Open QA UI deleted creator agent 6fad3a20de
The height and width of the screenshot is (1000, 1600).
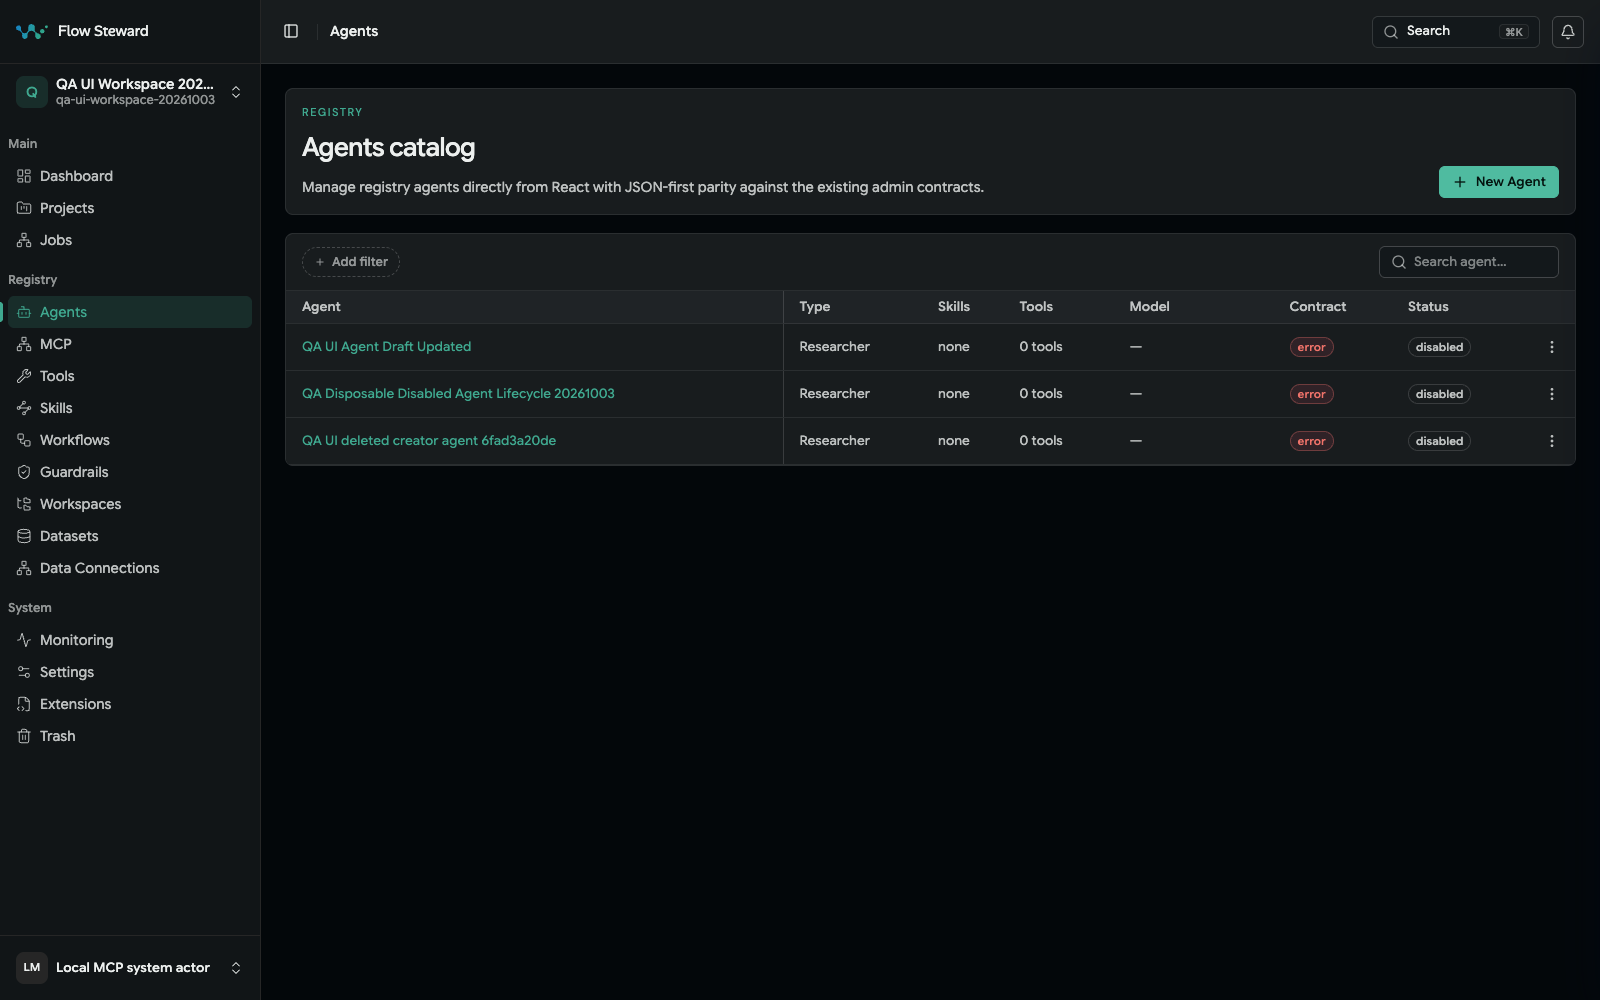[429, 441]
